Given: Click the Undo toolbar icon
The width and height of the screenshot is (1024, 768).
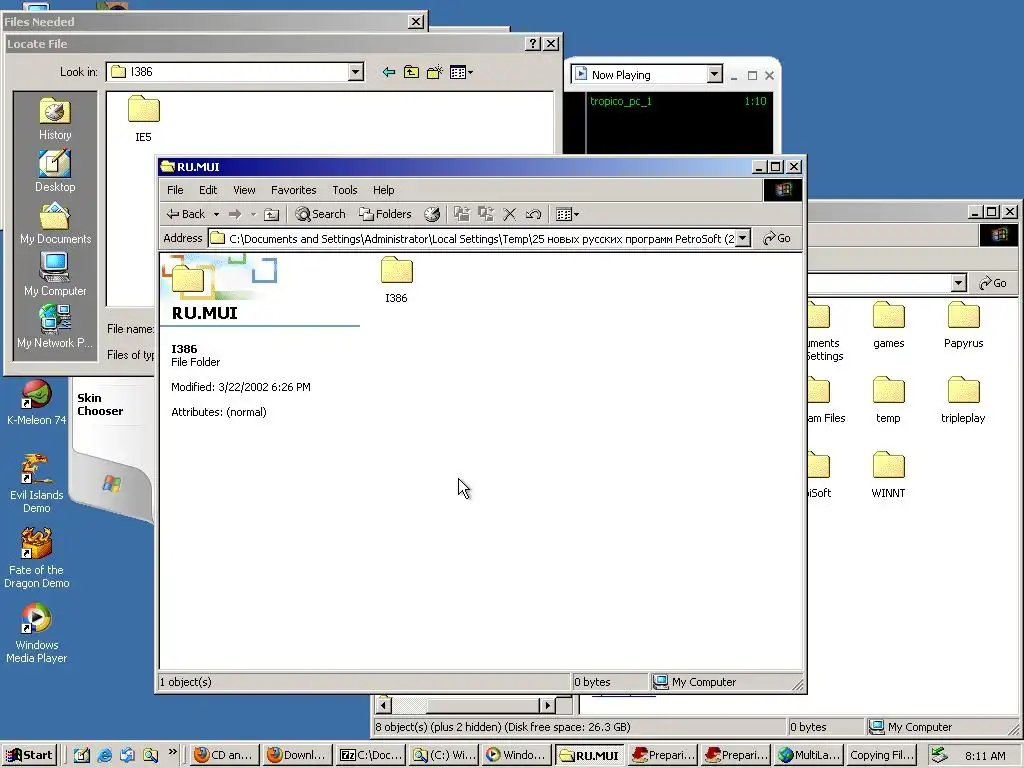Looking at the screenshot, I should tap(533, 214).
